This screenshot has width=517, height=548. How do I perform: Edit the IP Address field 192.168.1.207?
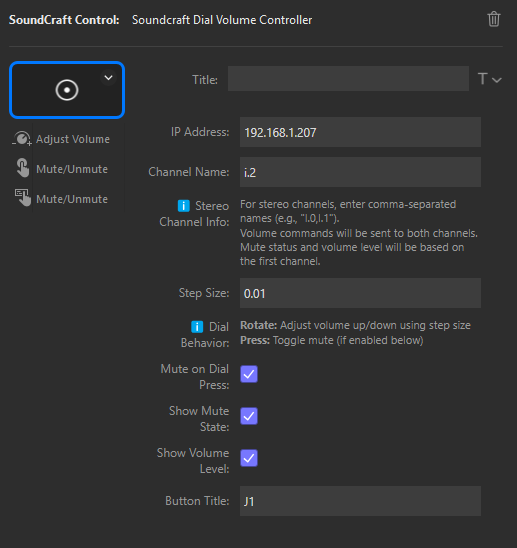[360, 132]
